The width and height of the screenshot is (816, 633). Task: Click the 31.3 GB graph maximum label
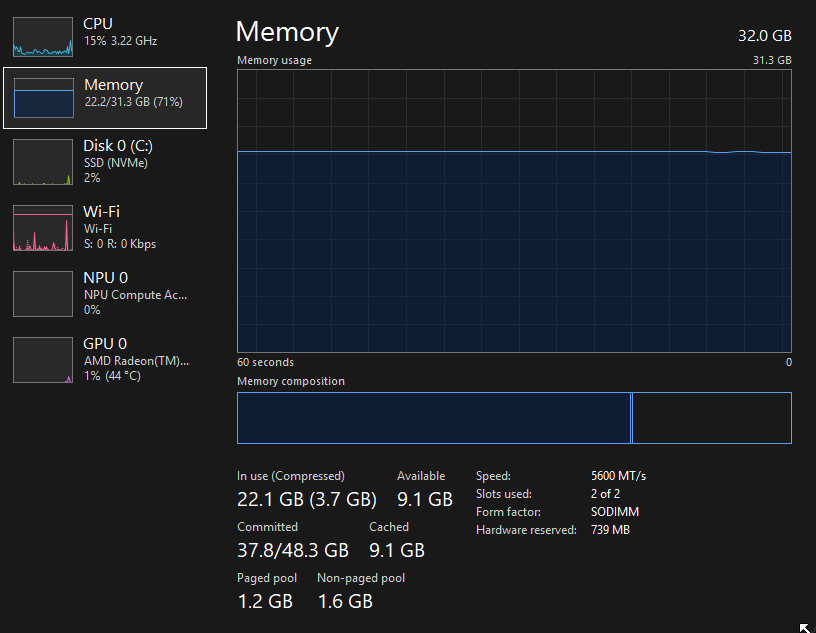point(772,60)
